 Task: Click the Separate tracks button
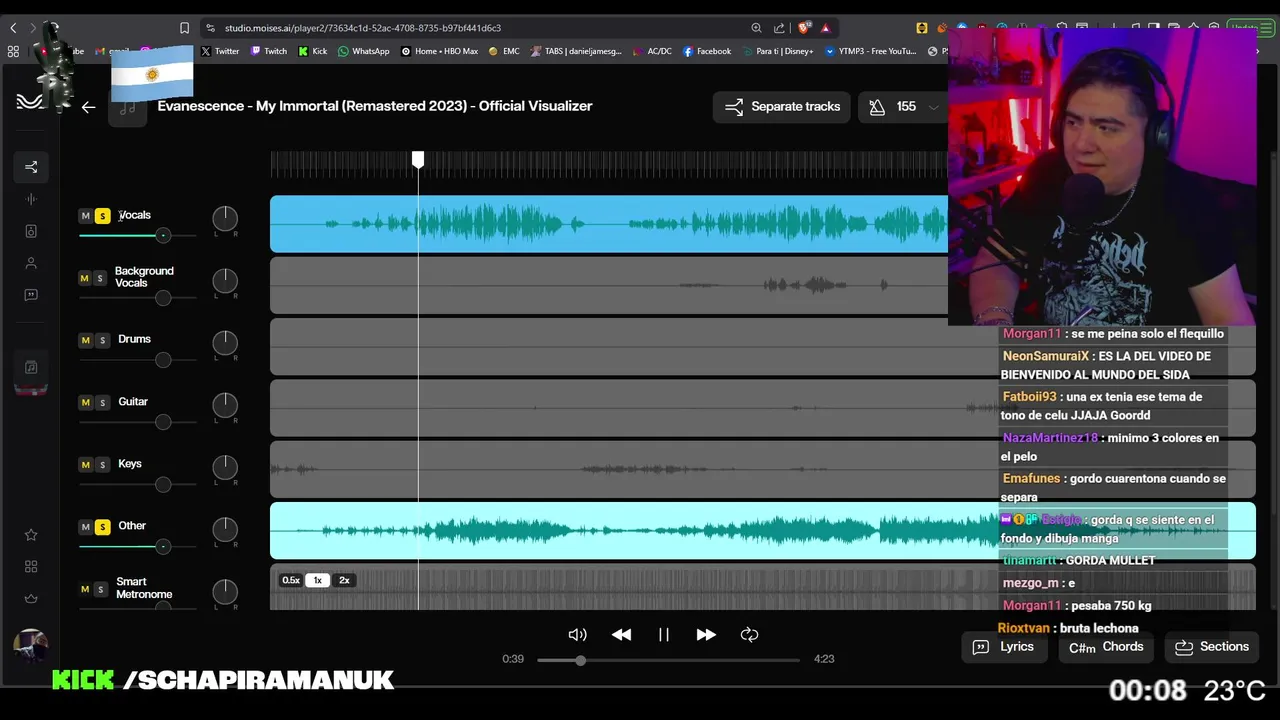tap(782, 107)
